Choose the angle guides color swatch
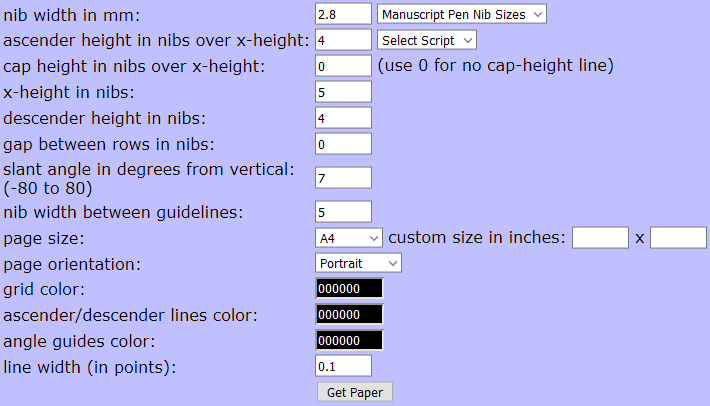Viewport: 710px width, 406px height. pyautogui.click(x=348, y=341)
